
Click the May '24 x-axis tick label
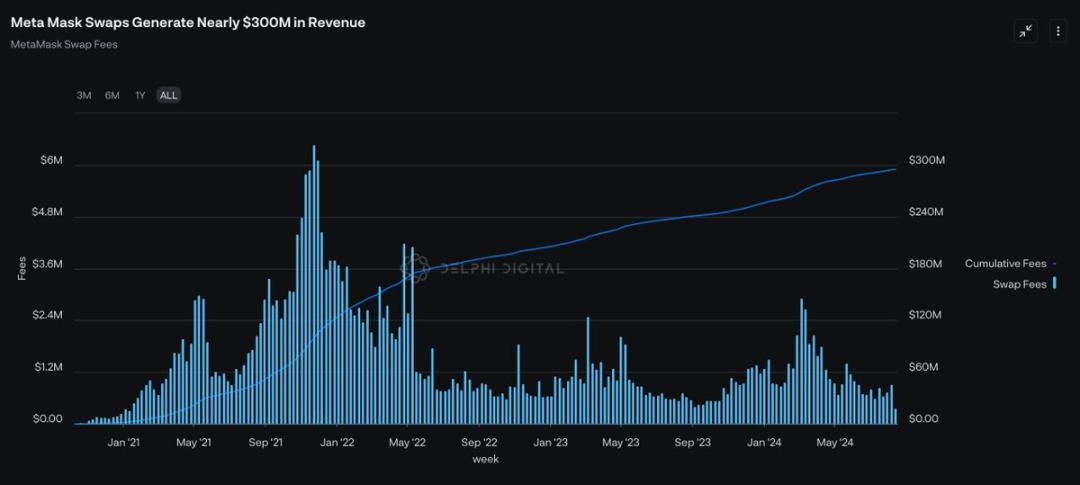coord(834,442)
